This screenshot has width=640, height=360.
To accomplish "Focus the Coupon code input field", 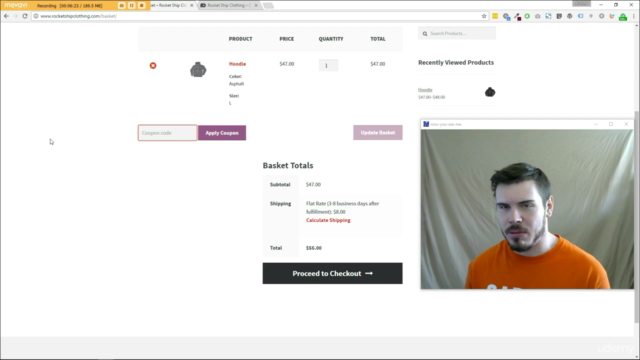I will tap(167, 133).
